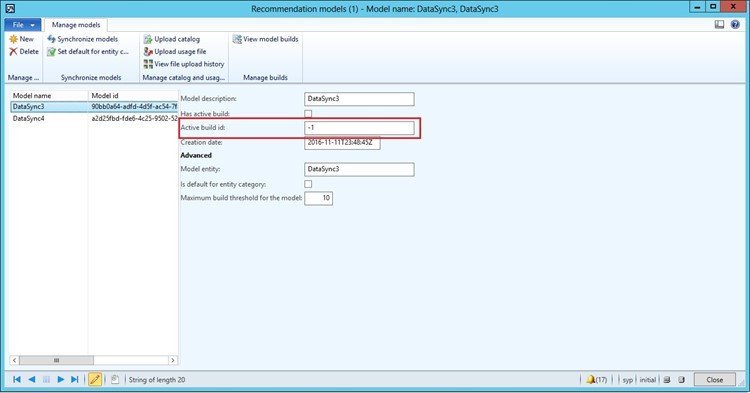Open View file upload history
The image size is (750, 393).
pyautogui.click(x=184, y=64)
